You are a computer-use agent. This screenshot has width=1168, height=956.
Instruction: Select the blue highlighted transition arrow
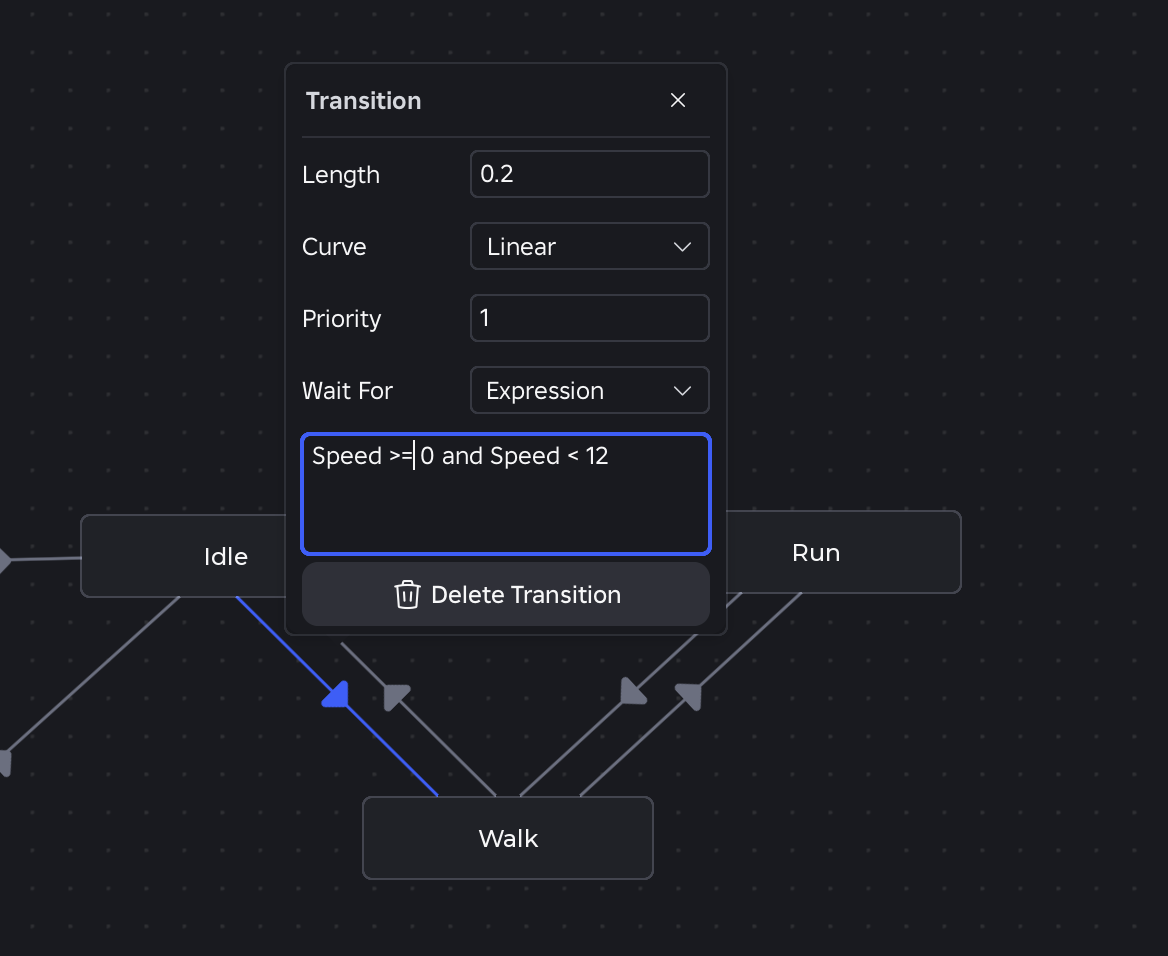coord(336,694)
